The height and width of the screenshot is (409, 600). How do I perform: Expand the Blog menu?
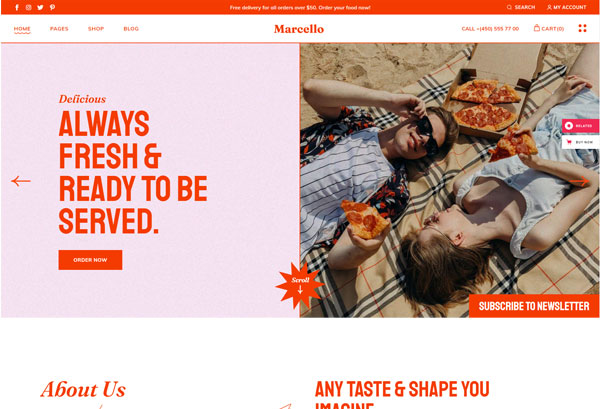[x=131, y=29]
